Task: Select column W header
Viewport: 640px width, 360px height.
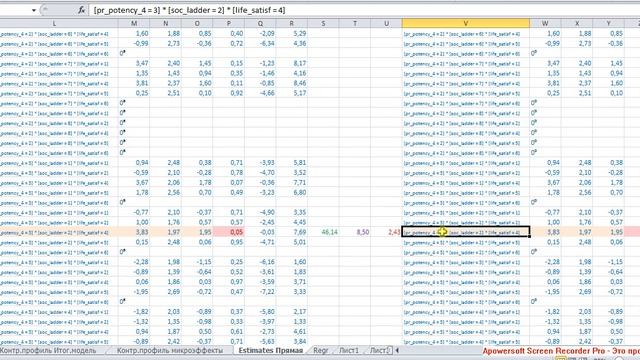Action: 545,24
